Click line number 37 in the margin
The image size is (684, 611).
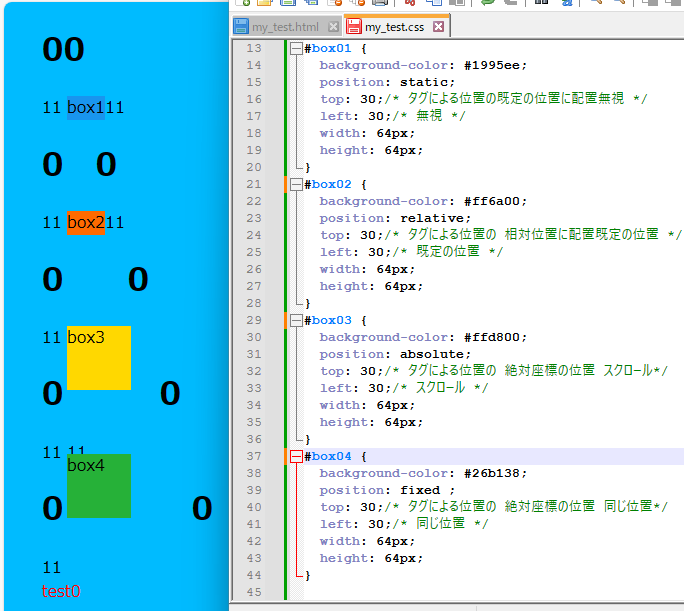(x=254, y=456)
